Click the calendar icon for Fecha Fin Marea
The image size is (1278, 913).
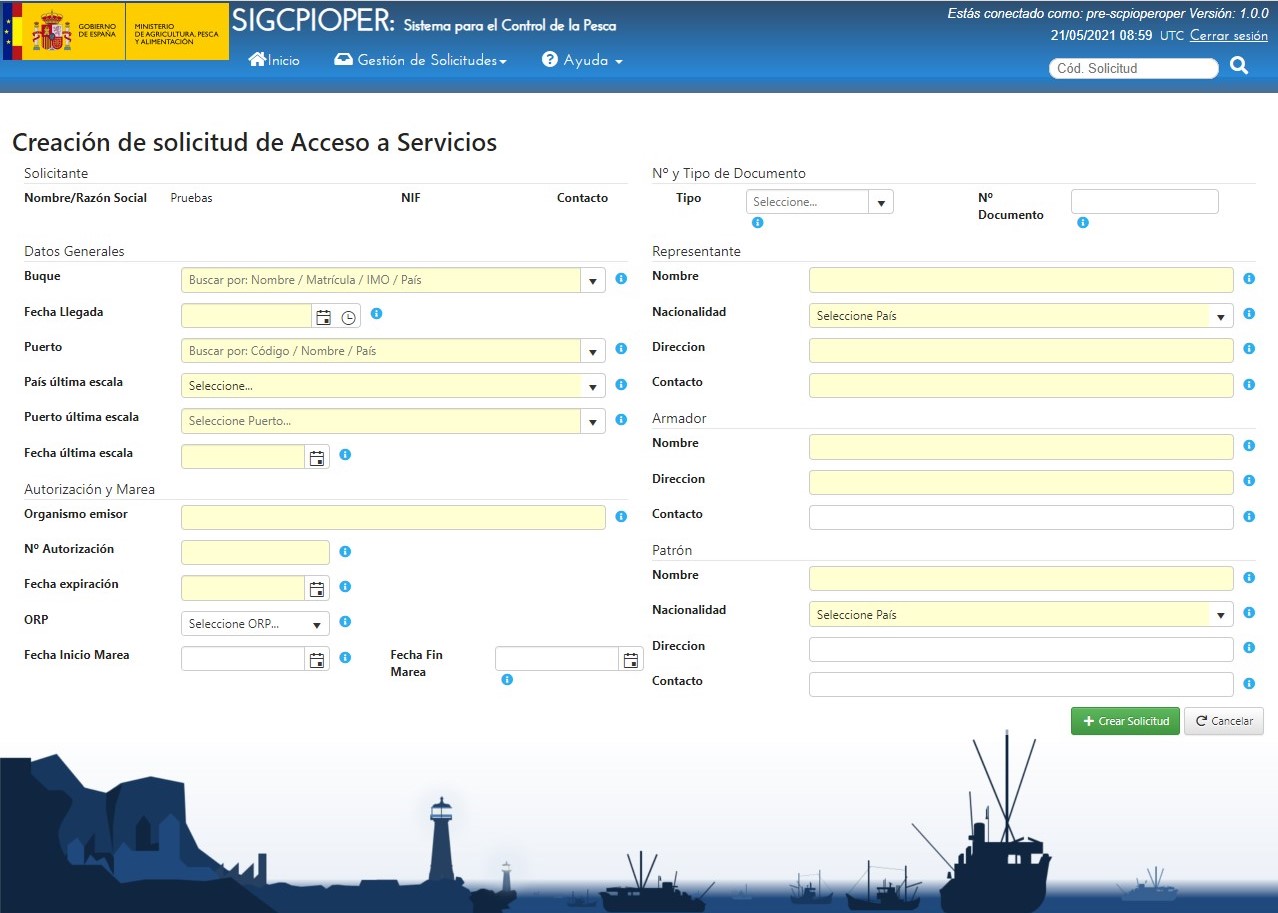631,660
